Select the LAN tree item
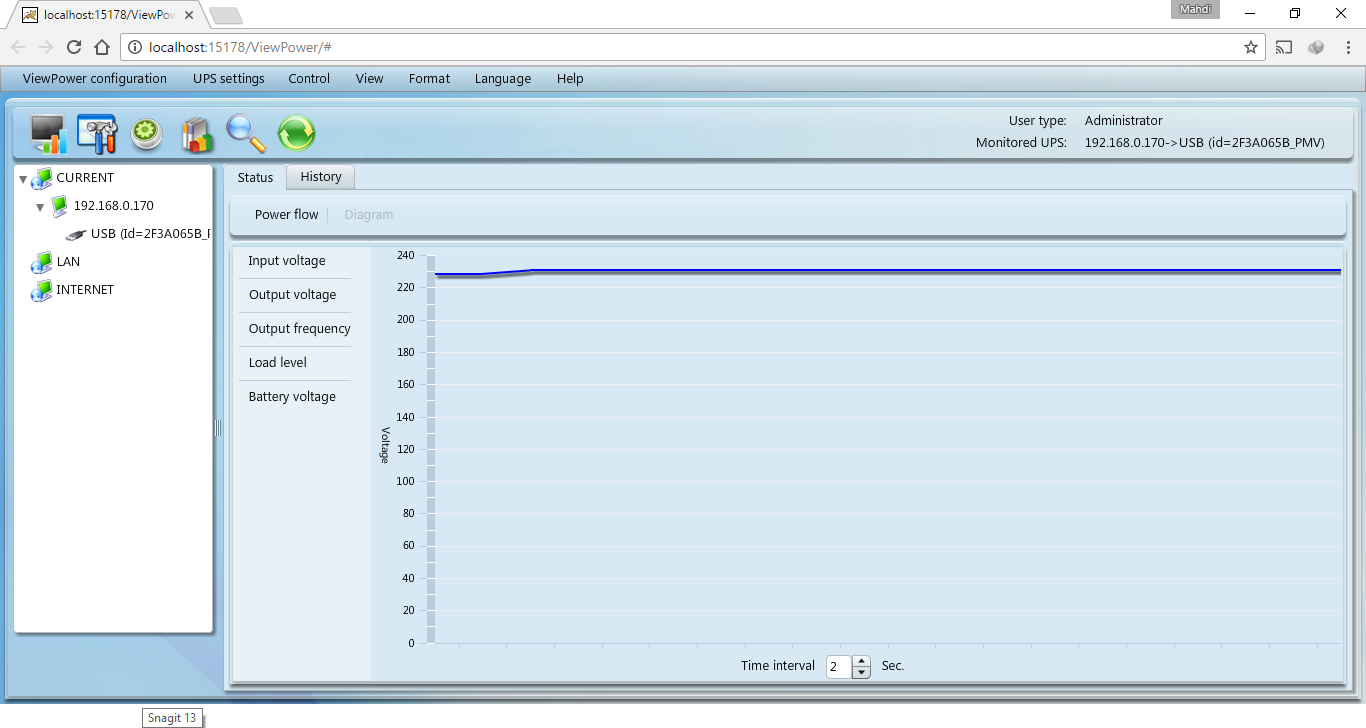The image size is (1366, 728). point(68,262)
